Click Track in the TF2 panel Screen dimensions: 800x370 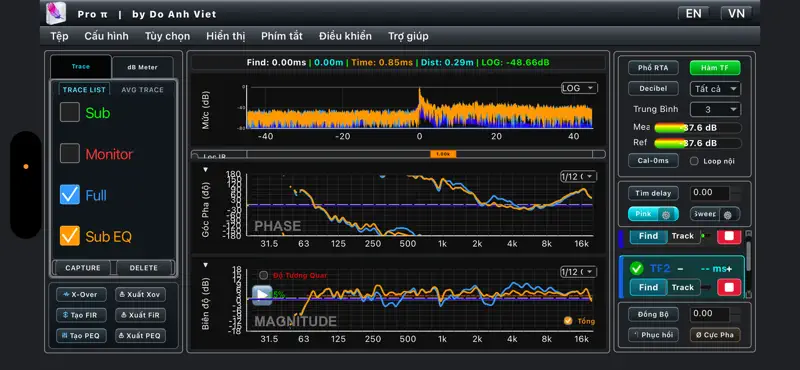tap(683, 287)
